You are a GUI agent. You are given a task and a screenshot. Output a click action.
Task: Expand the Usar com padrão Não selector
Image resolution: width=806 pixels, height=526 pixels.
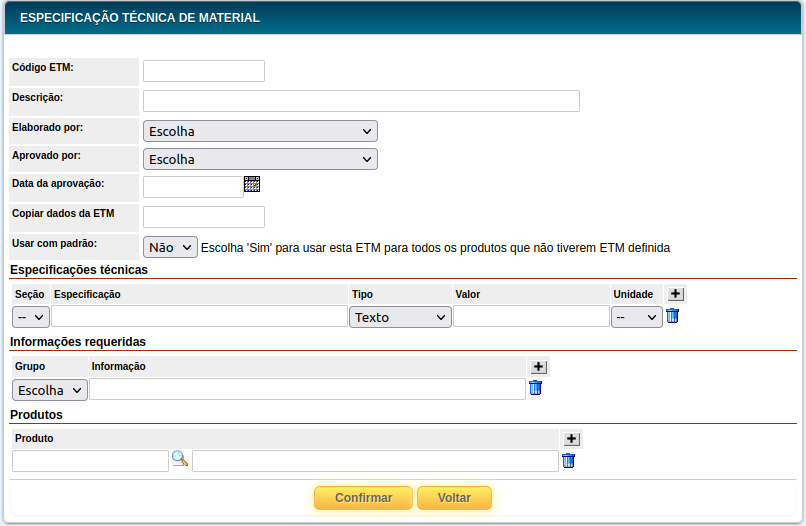point(170,247)
